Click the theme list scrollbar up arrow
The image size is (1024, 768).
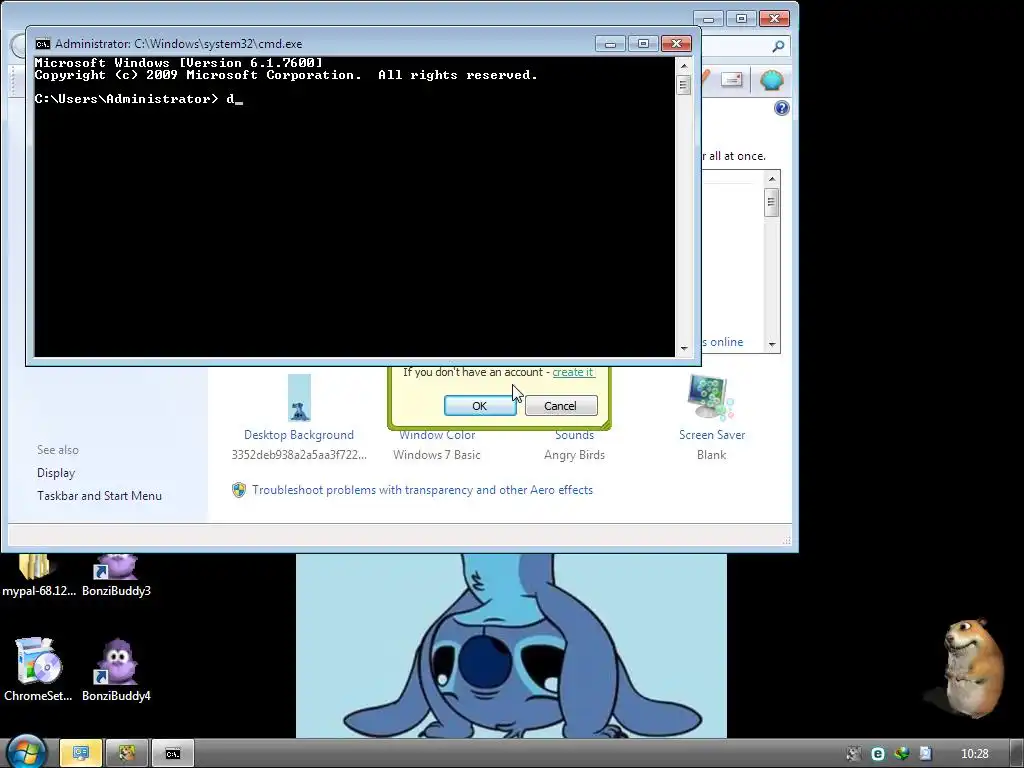click(772, 179)
